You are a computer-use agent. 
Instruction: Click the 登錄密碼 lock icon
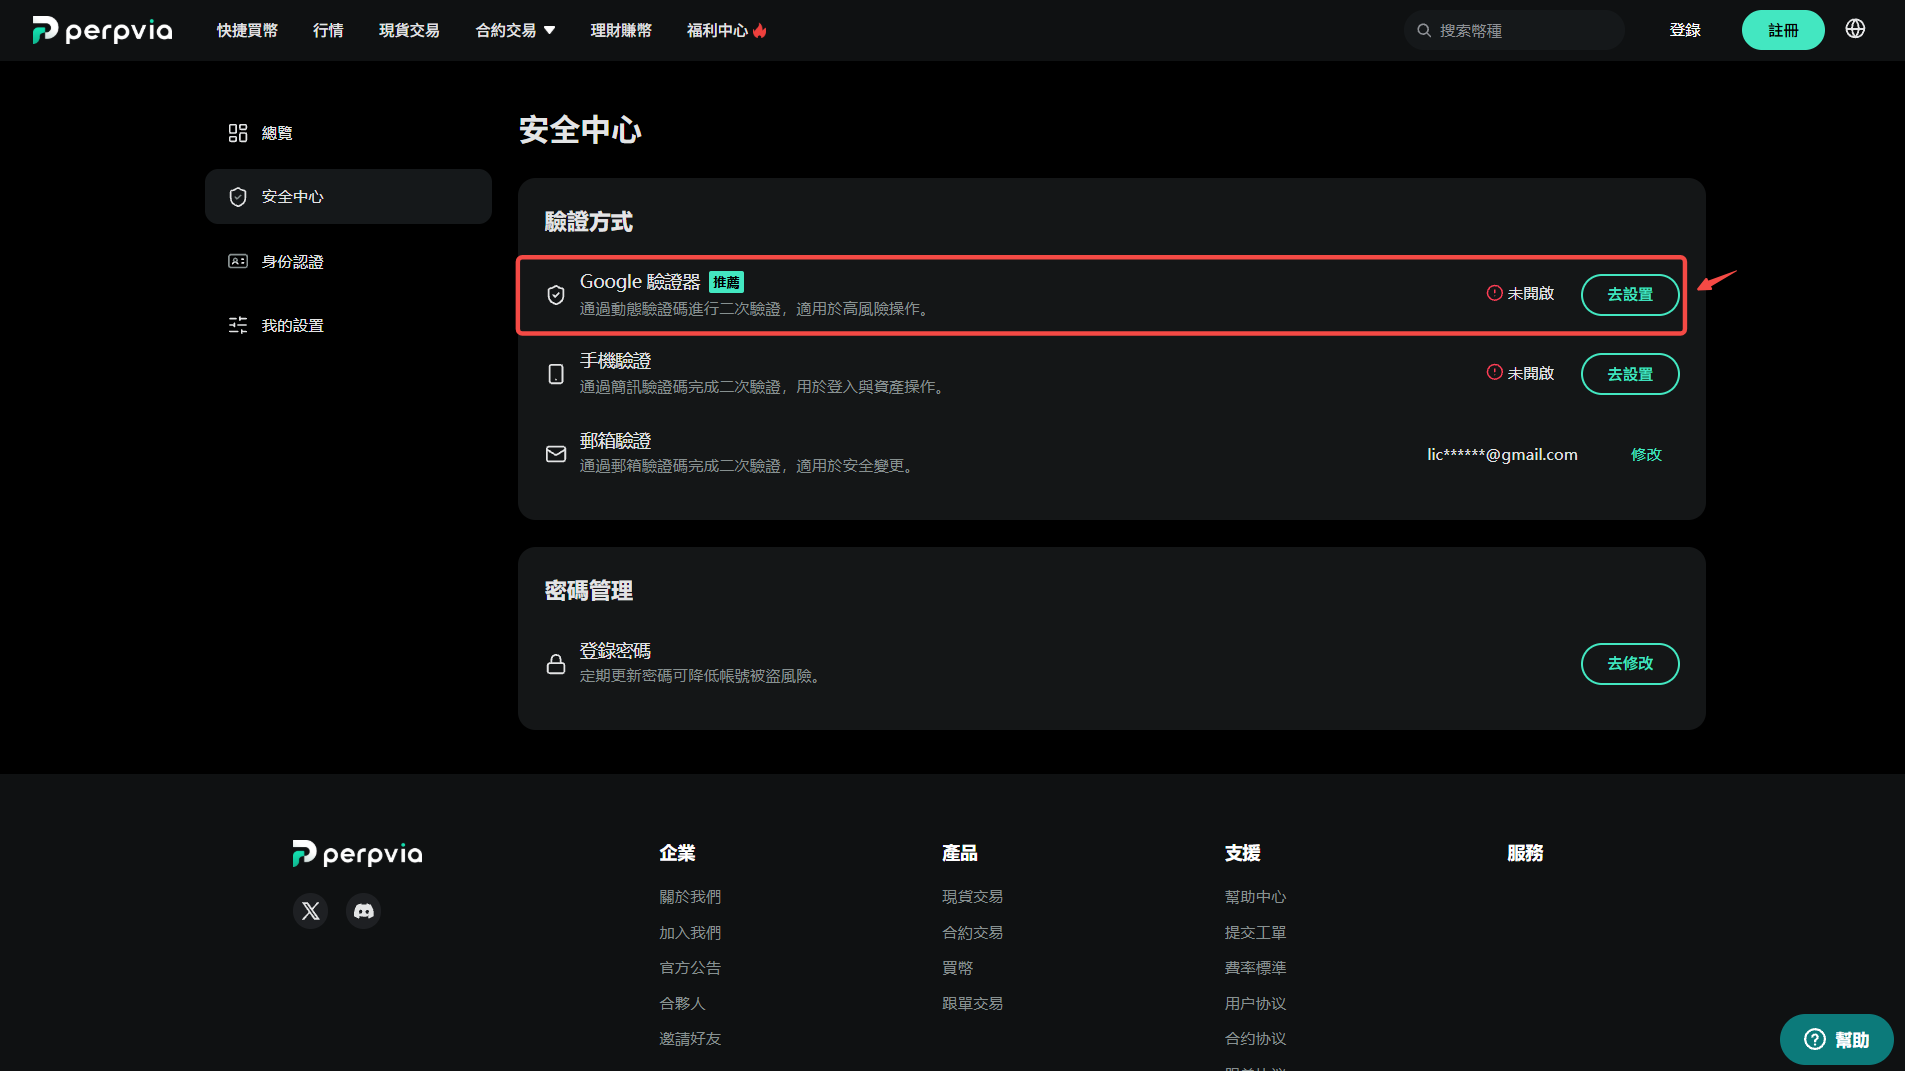(556, 664)
